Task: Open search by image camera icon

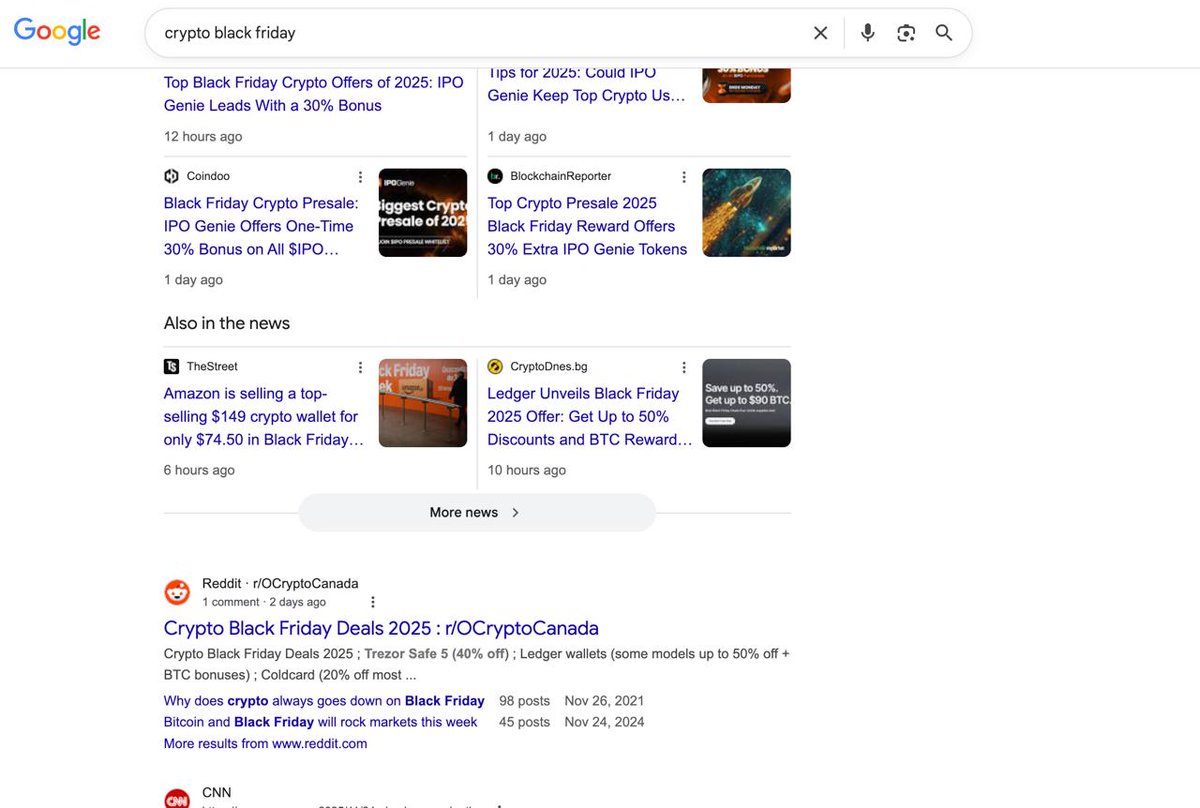Action: [x=906, y=33]
